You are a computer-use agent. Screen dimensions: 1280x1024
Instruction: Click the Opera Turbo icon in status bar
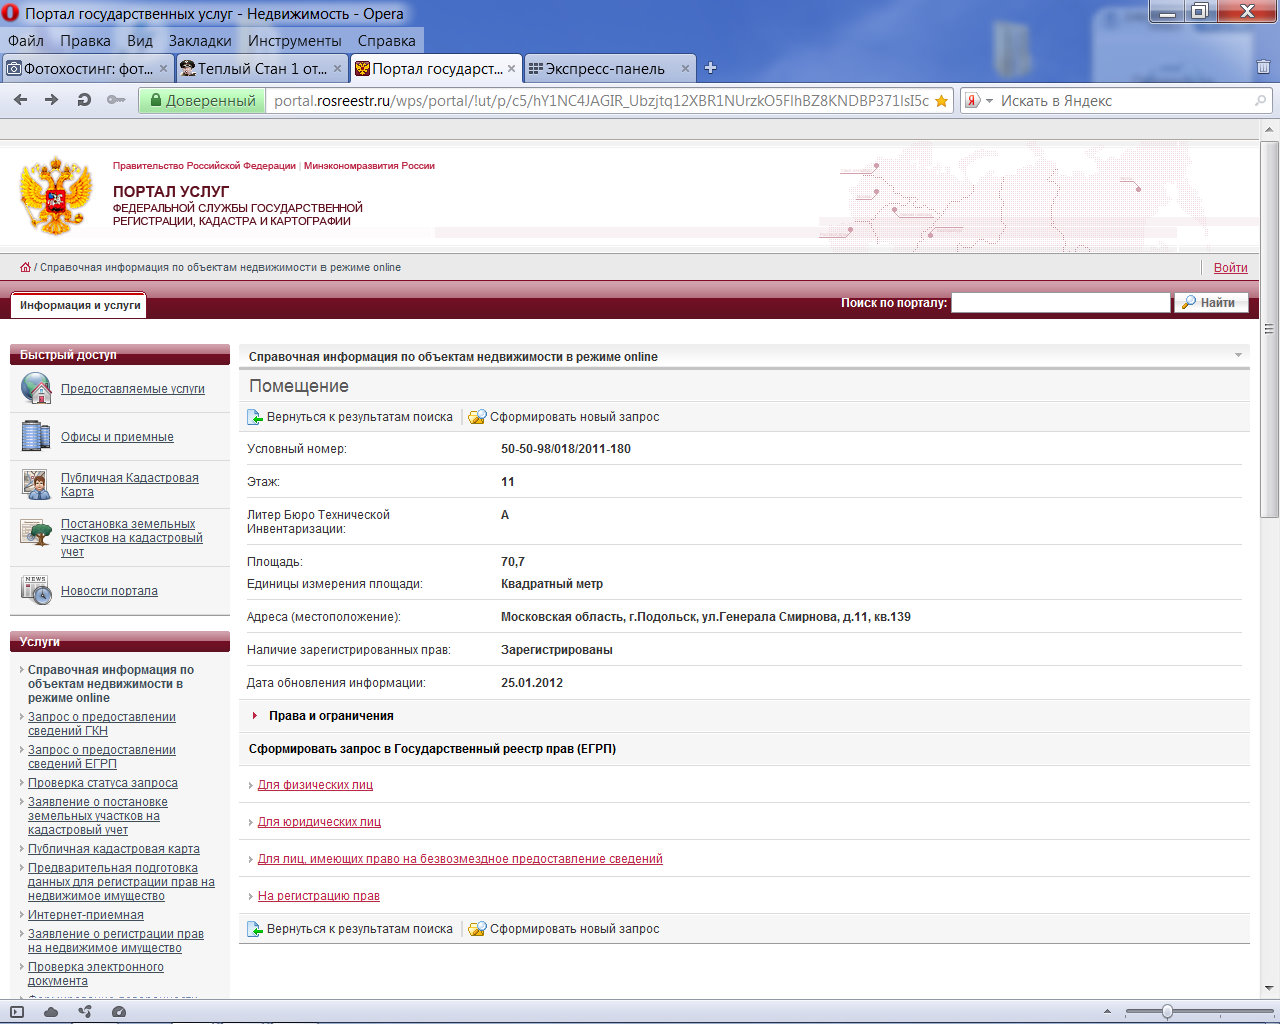tap(119, 1012)
